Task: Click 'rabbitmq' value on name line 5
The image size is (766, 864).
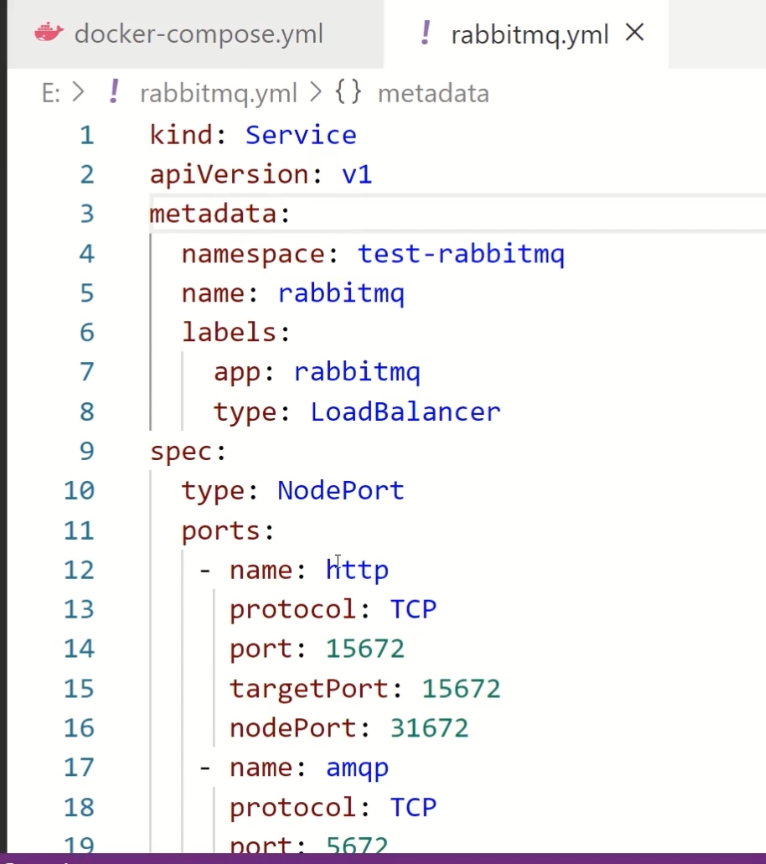Action: [x=341, y=294]
